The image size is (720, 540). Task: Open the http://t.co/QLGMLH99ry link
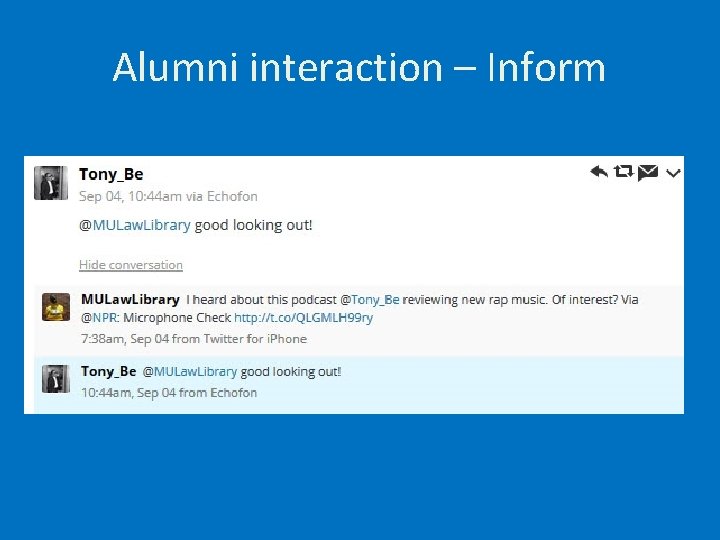[303, 317]
